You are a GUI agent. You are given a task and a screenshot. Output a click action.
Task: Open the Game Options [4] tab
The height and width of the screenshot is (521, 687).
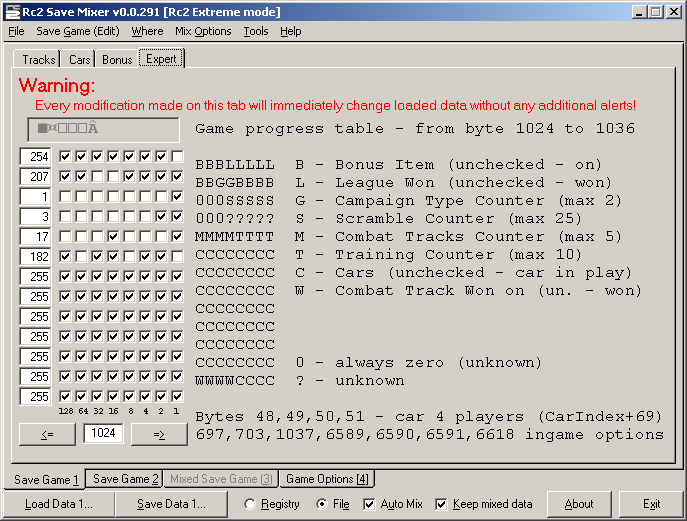[327, 478]
